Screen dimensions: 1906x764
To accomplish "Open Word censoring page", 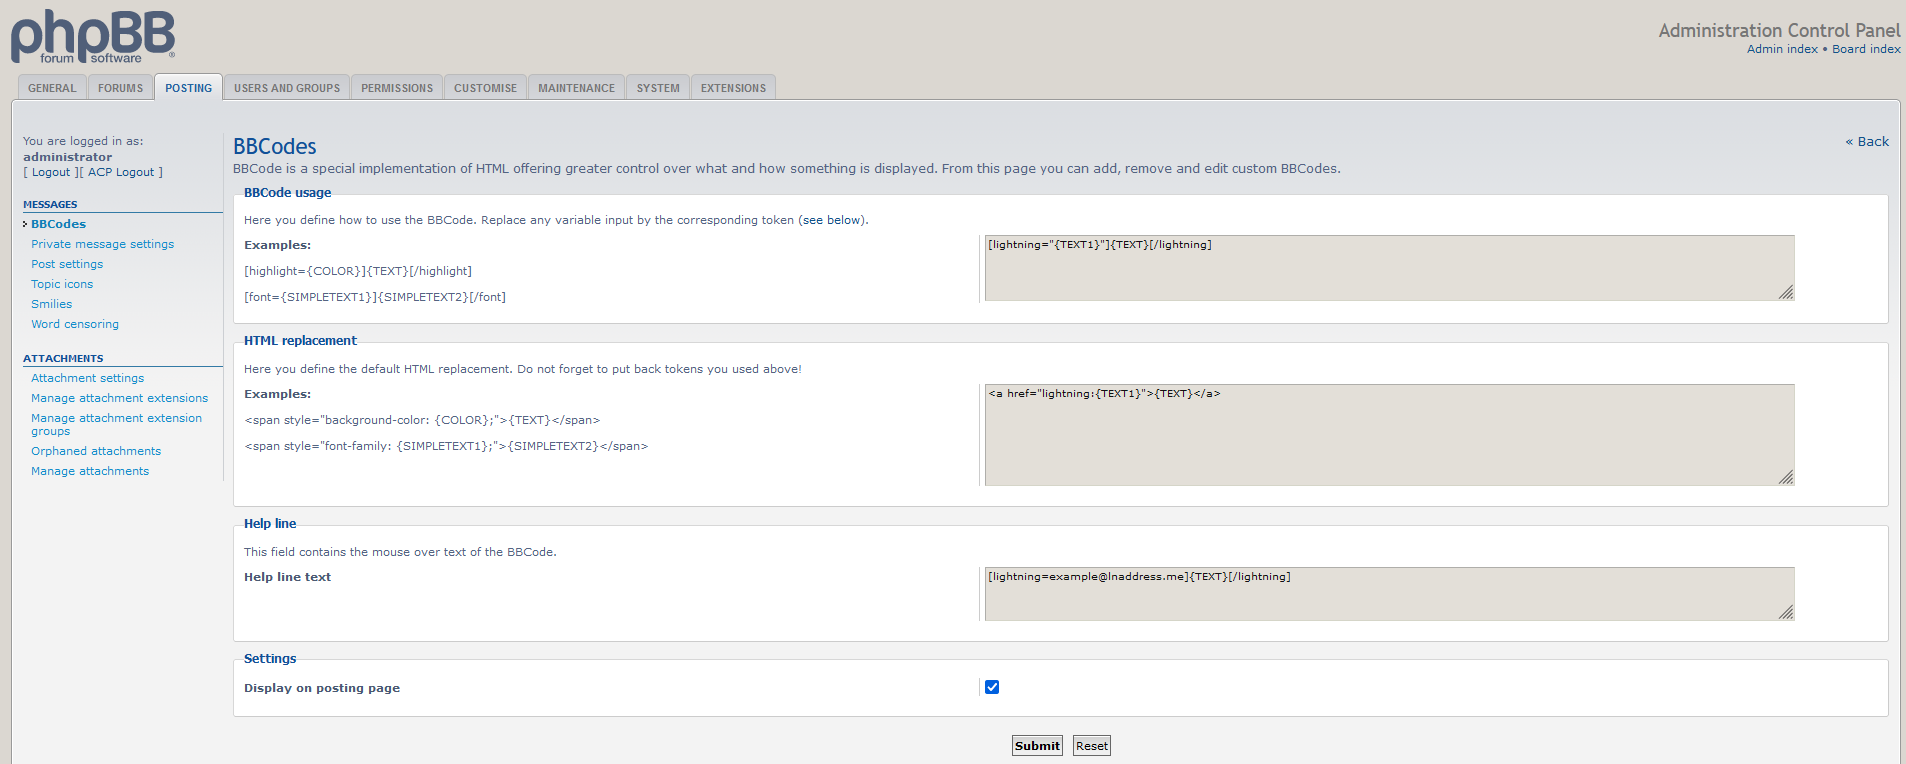I will (x=75, y=324).
